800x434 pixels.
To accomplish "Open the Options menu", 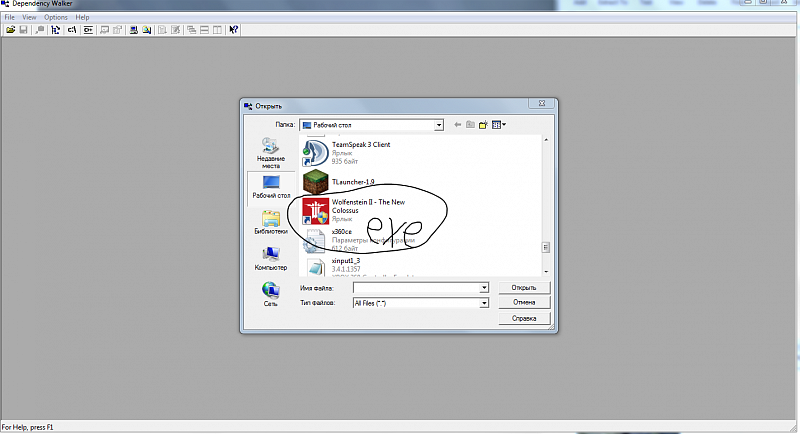I will click(56, 17).
